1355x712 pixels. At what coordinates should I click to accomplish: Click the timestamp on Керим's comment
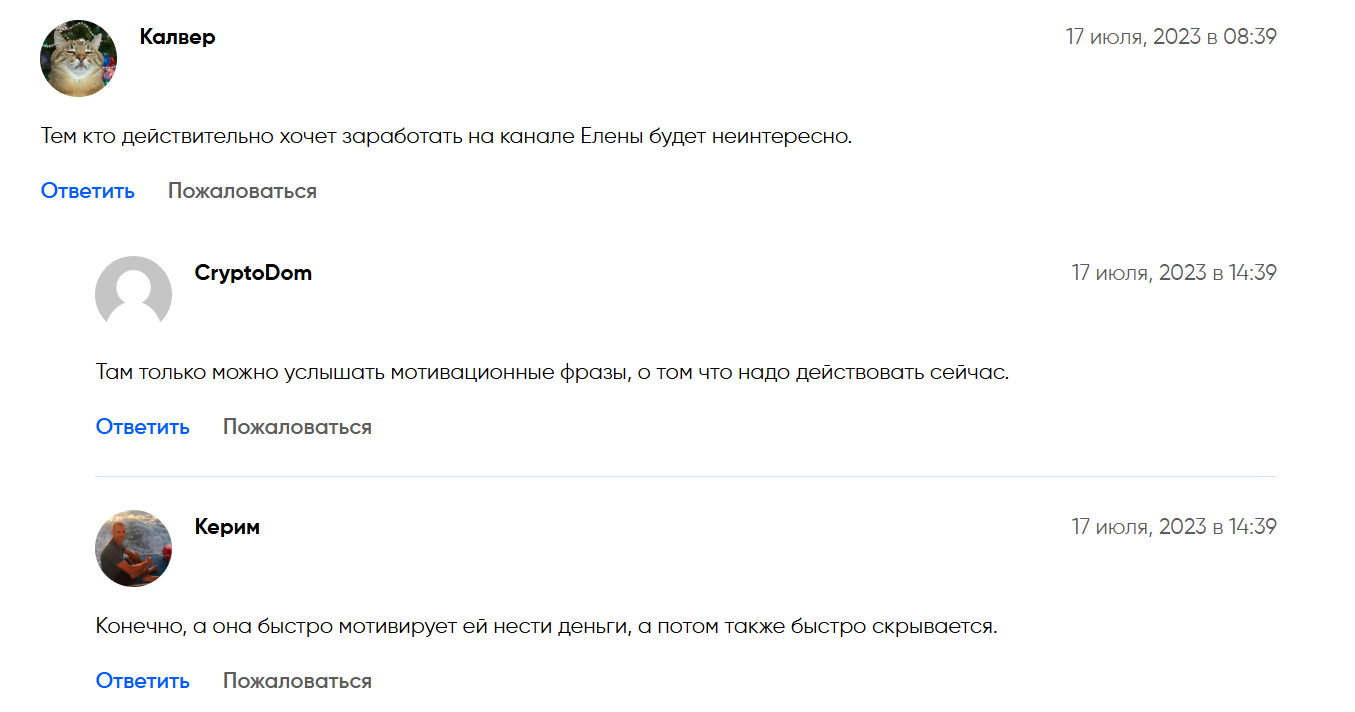pos(1174,527)
